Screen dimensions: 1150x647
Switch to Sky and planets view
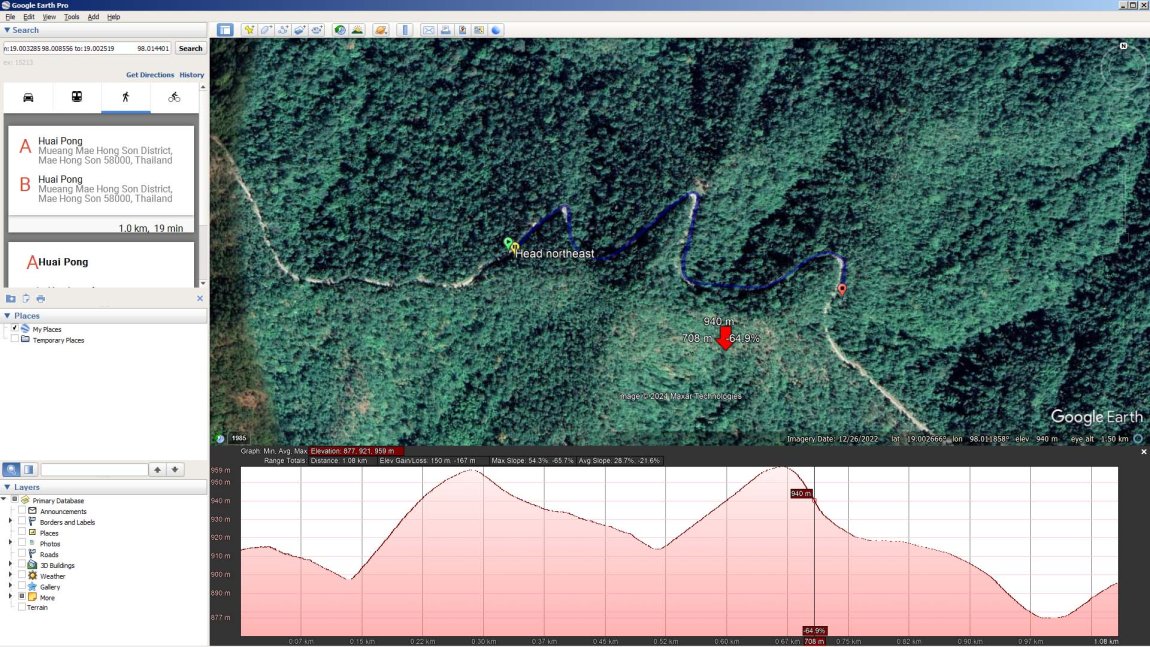point(380,30)
